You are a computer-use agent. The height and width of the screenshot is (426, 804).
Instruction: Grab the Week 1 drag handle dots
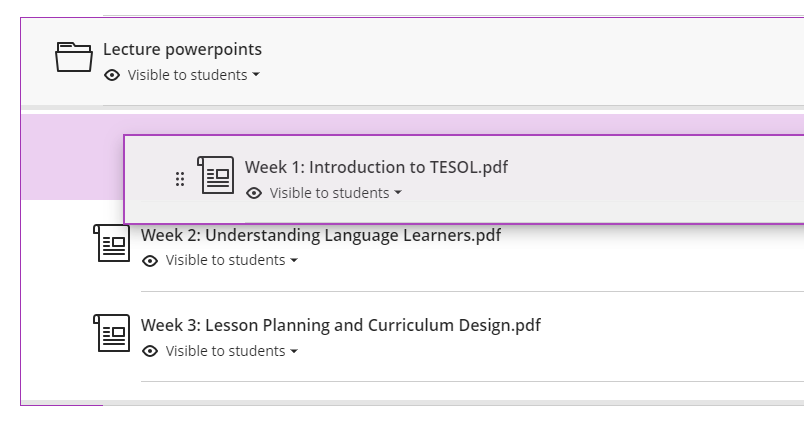click(x=180, y=179)
